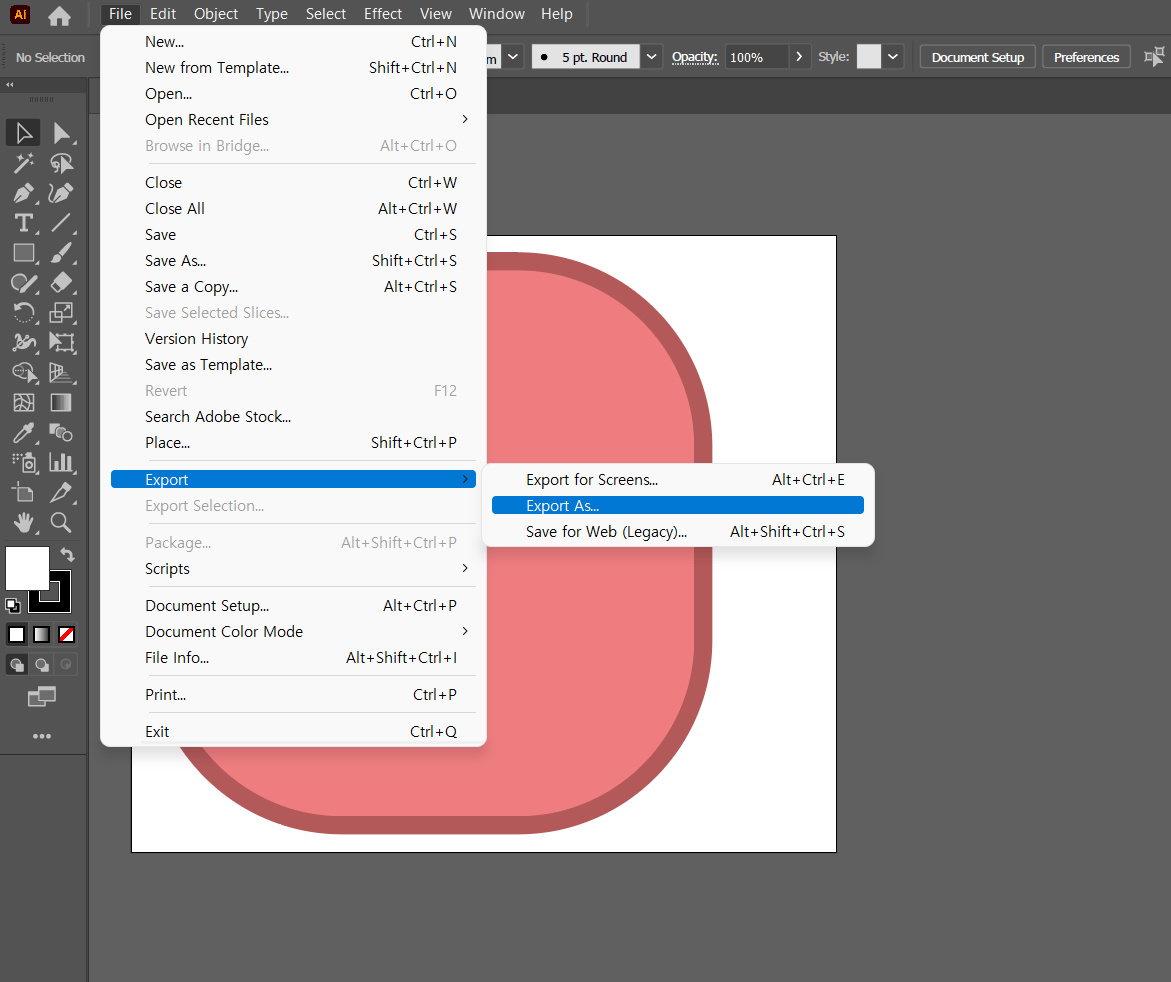Select the Blend tool
1171x982 pixels.
click(61, 432)
